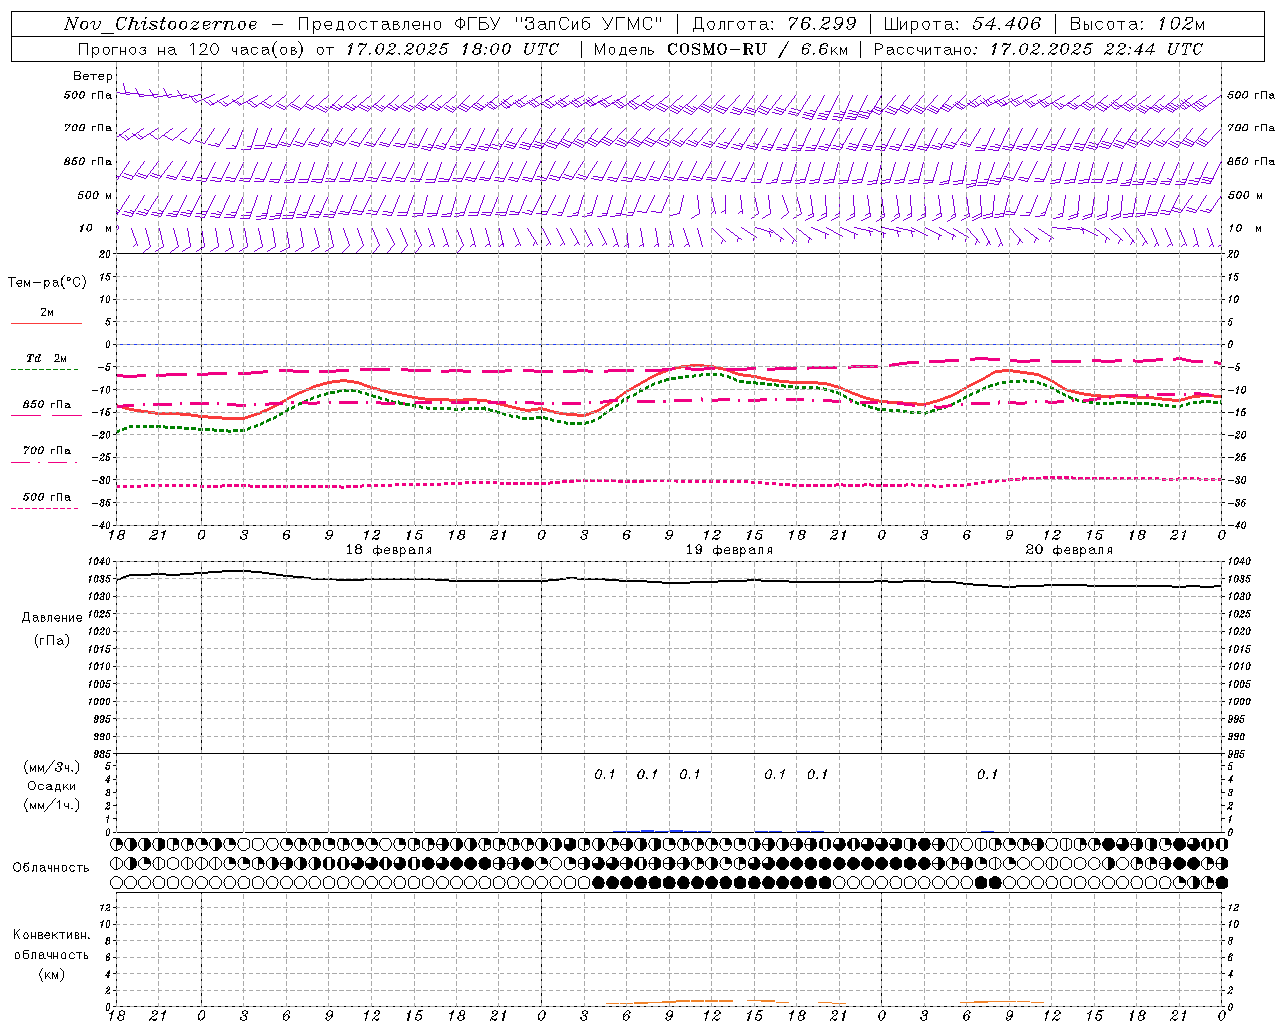Click the model name COSMO-RU / 6.6км
The width and height of the screenshot is (1280, 1024).
[756, 49]
